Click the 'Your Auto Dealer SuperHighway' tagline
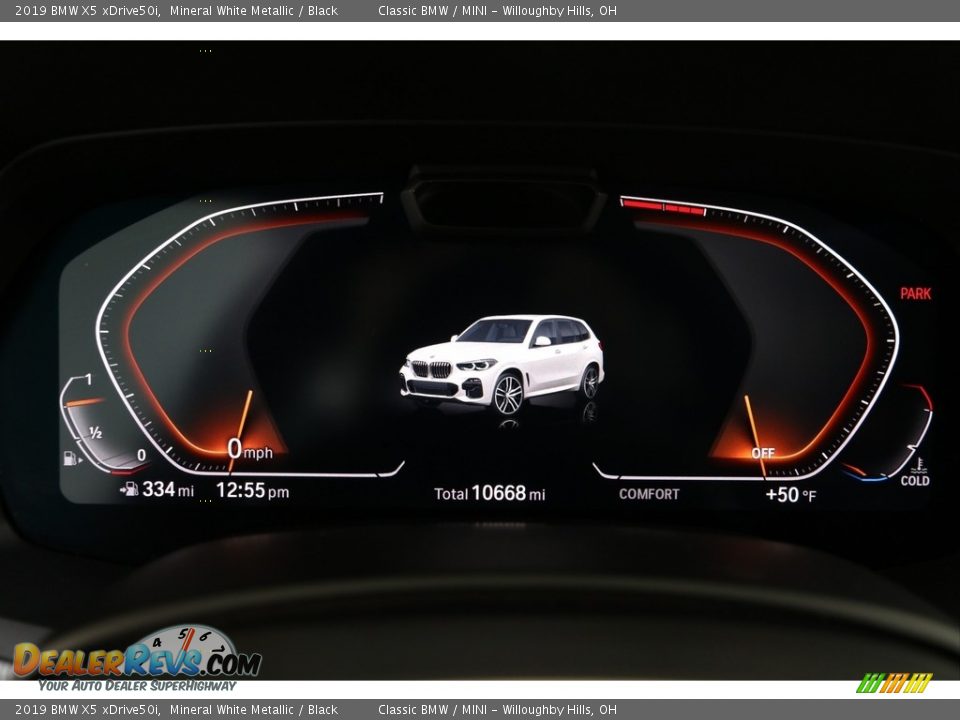 [137, 686]
